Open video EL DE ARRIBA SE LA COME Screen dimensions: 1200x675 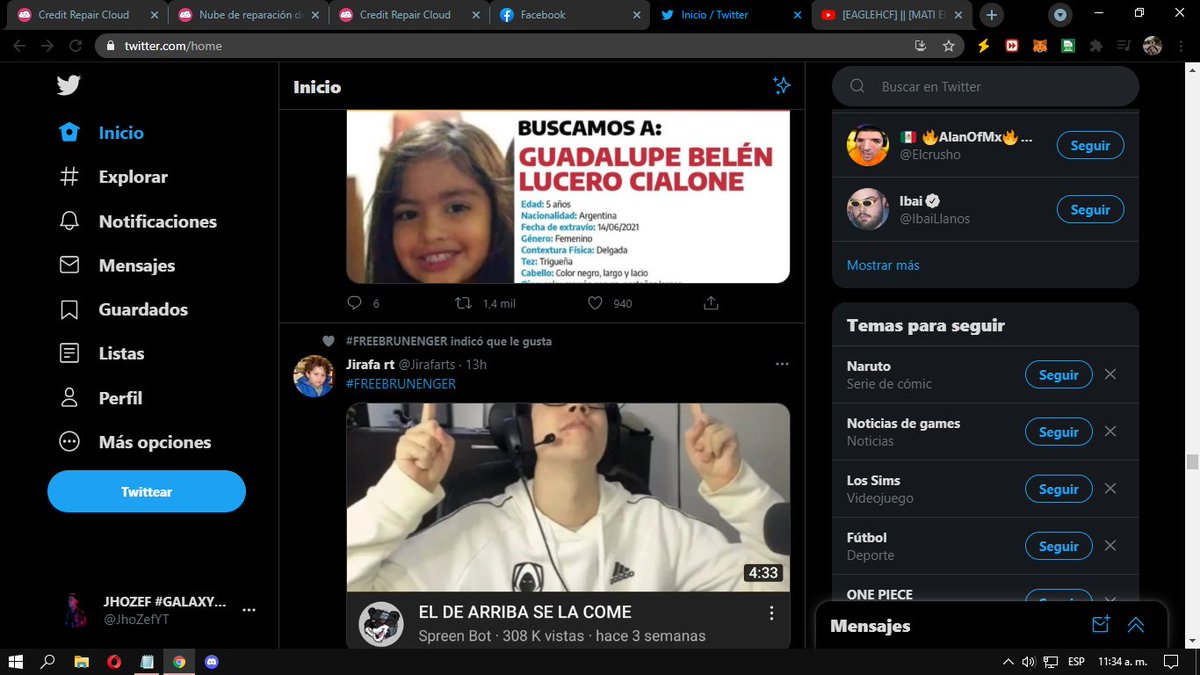[x=568, y=497]
